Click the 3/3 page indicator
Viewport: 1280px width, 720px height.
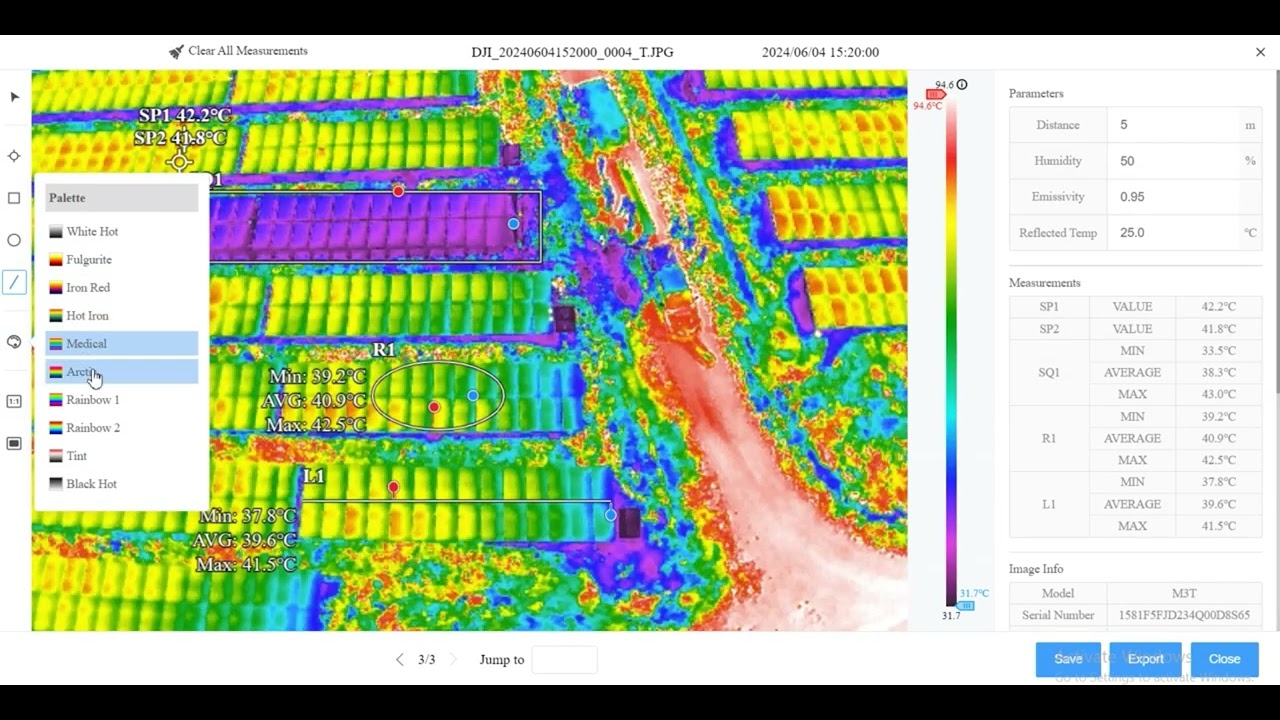click(x=426, y=659)
